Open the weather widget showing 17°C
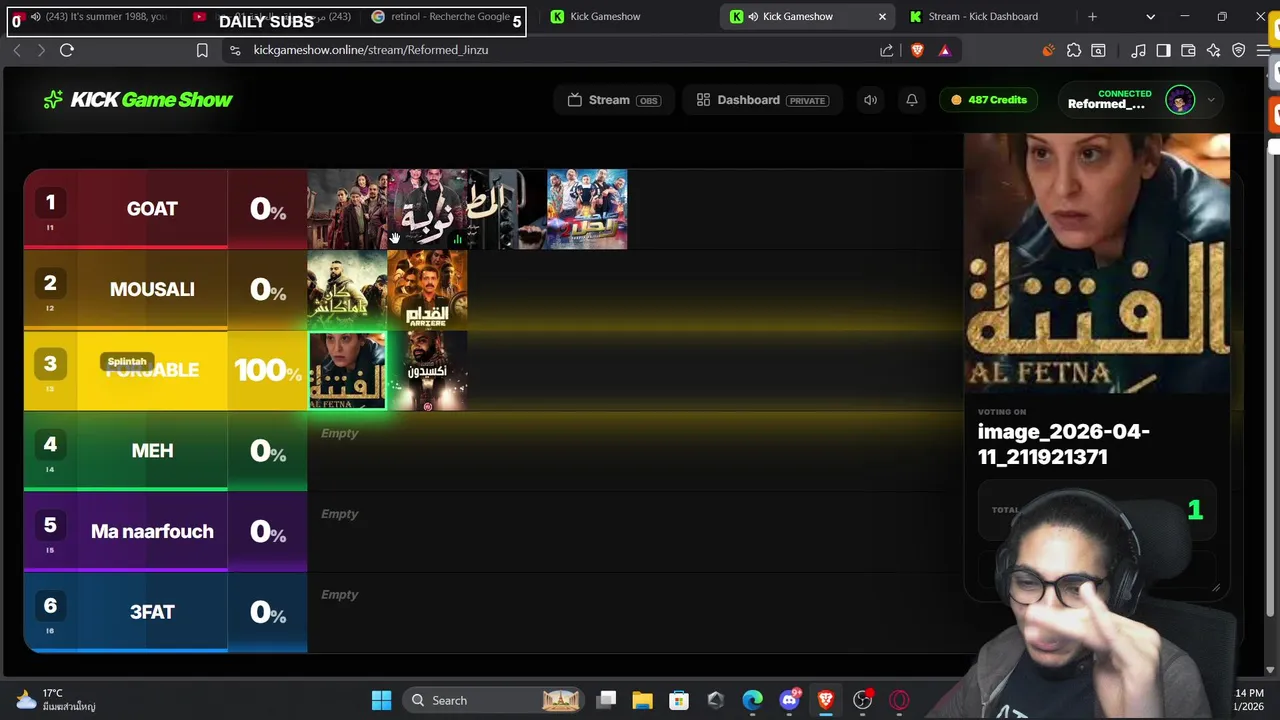Screen dimensions: 1280x720 (x=56, y=700)
